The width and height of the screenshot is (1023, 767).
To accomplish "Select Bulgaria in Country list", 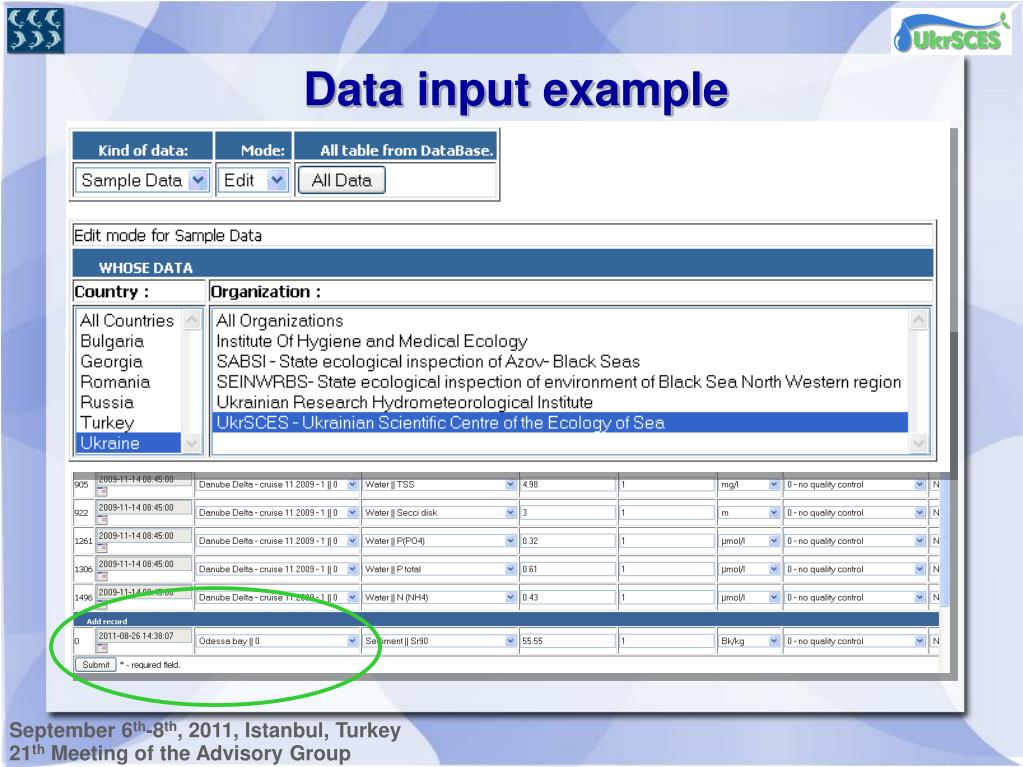I will coord(127,341).
